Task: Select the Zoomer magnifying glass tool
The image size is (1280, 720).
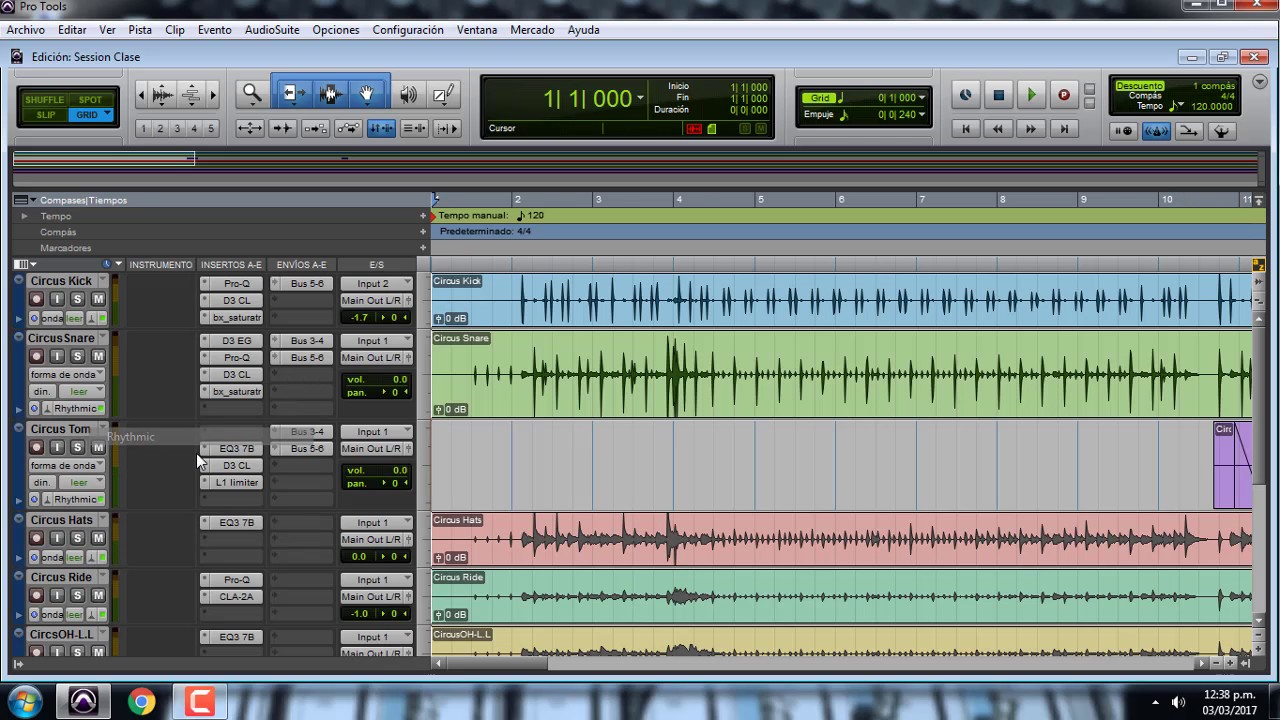Action: click(251, 94)
